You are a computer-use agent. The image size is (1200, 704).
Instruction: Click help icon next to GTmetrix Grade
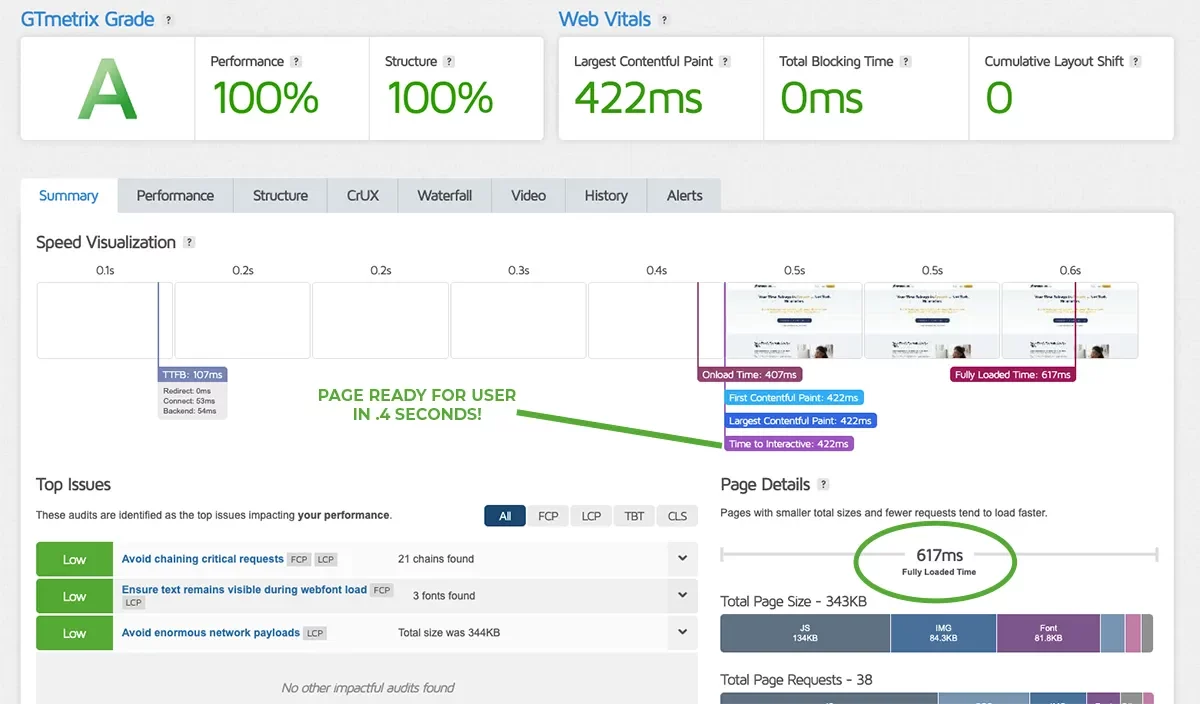pos(168,20)
